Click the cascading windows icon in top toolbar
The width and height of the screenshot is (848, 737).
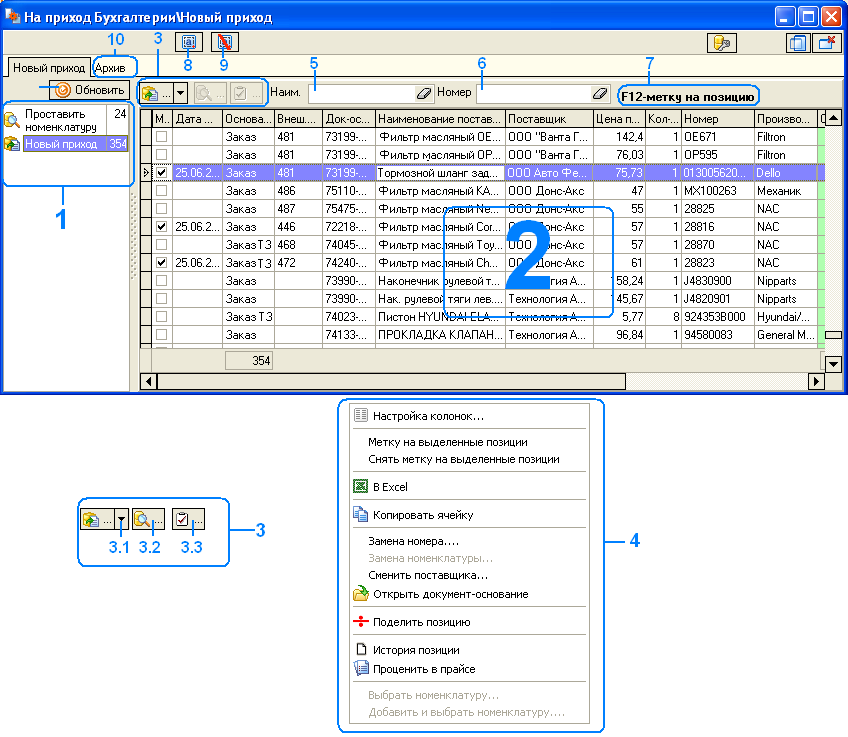(x=797, y=43)
